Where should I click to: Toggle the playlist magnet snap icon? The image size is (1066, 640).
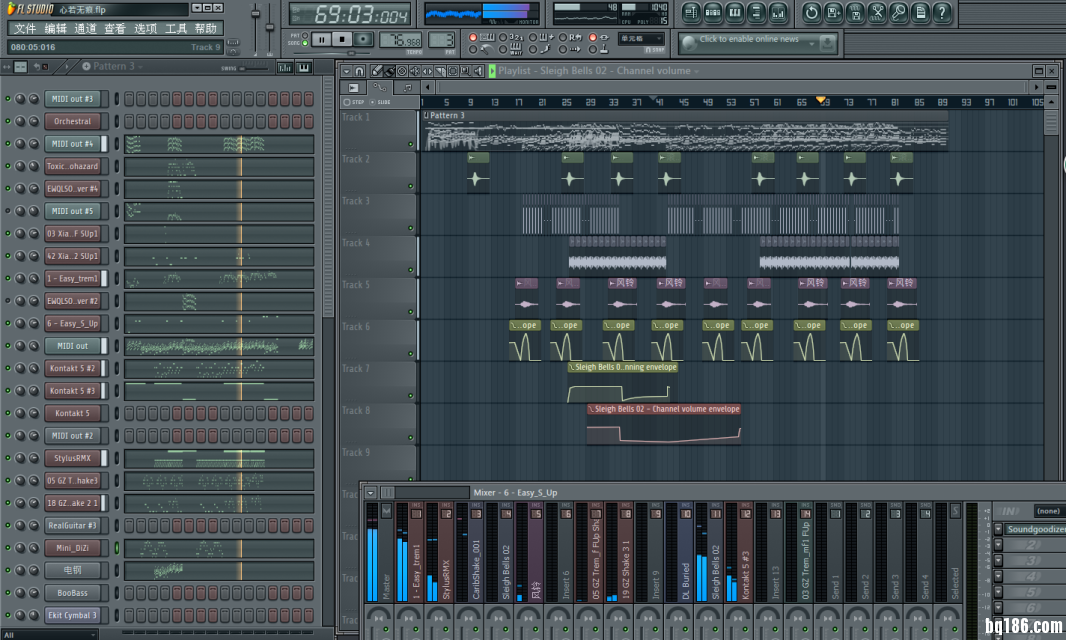(360, 71)
